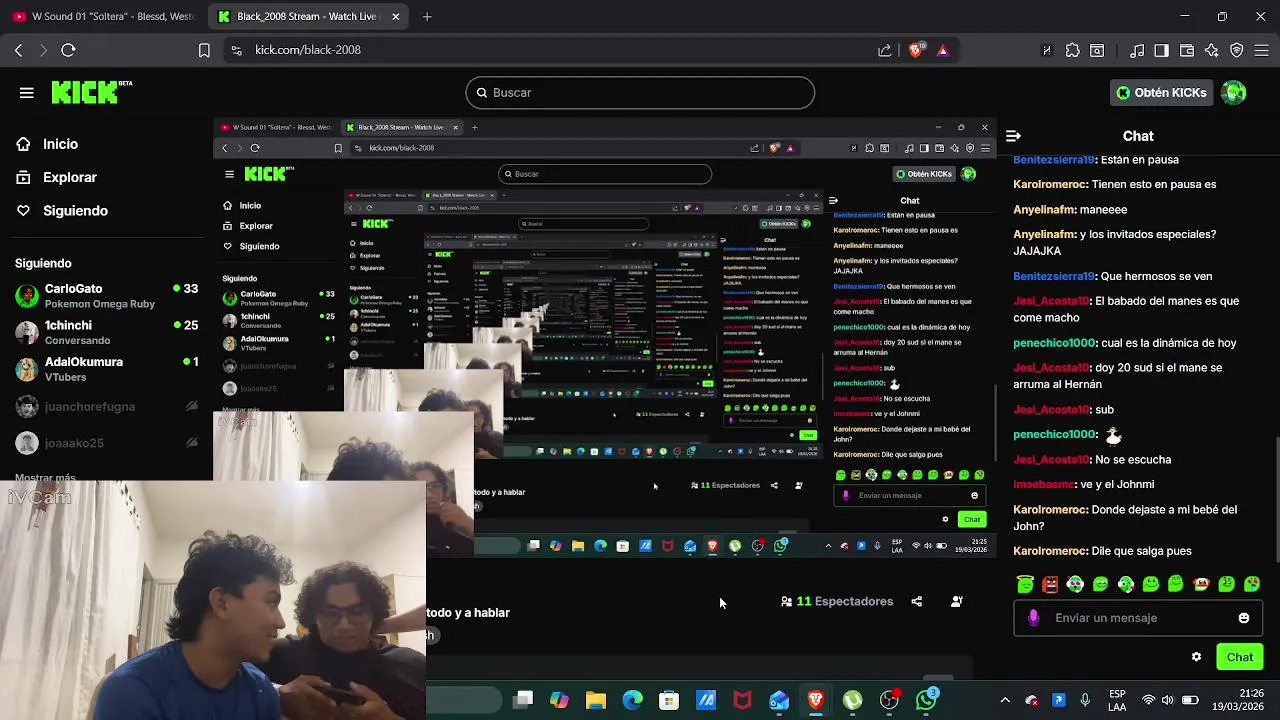
Task: Open AdalOkumura's channel
Action: pos(106,369)
